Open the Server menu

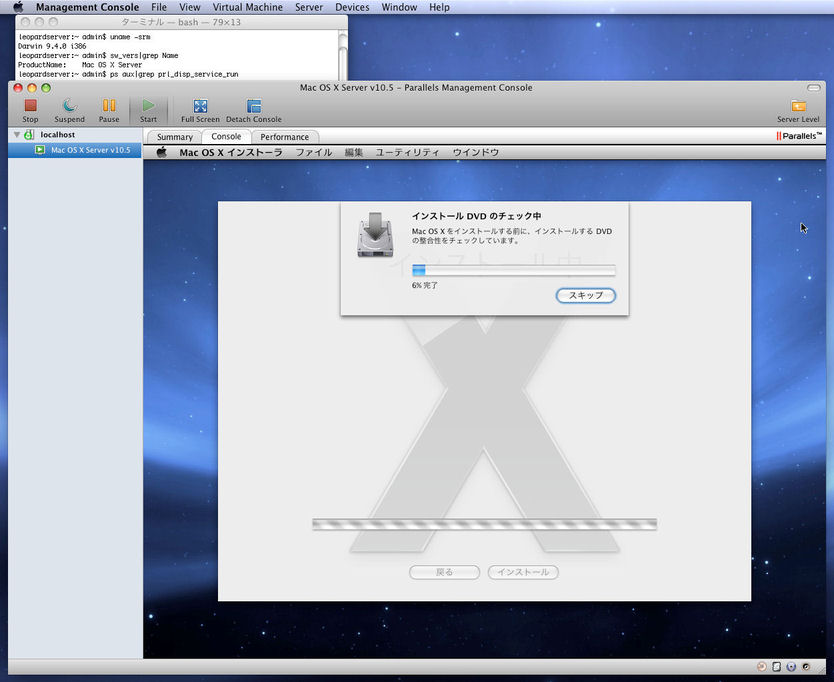tap(309, 7)
